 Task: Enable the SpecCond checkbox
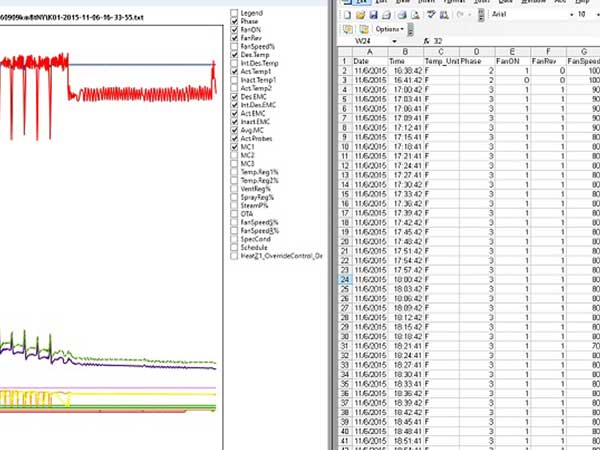point(234,239)
